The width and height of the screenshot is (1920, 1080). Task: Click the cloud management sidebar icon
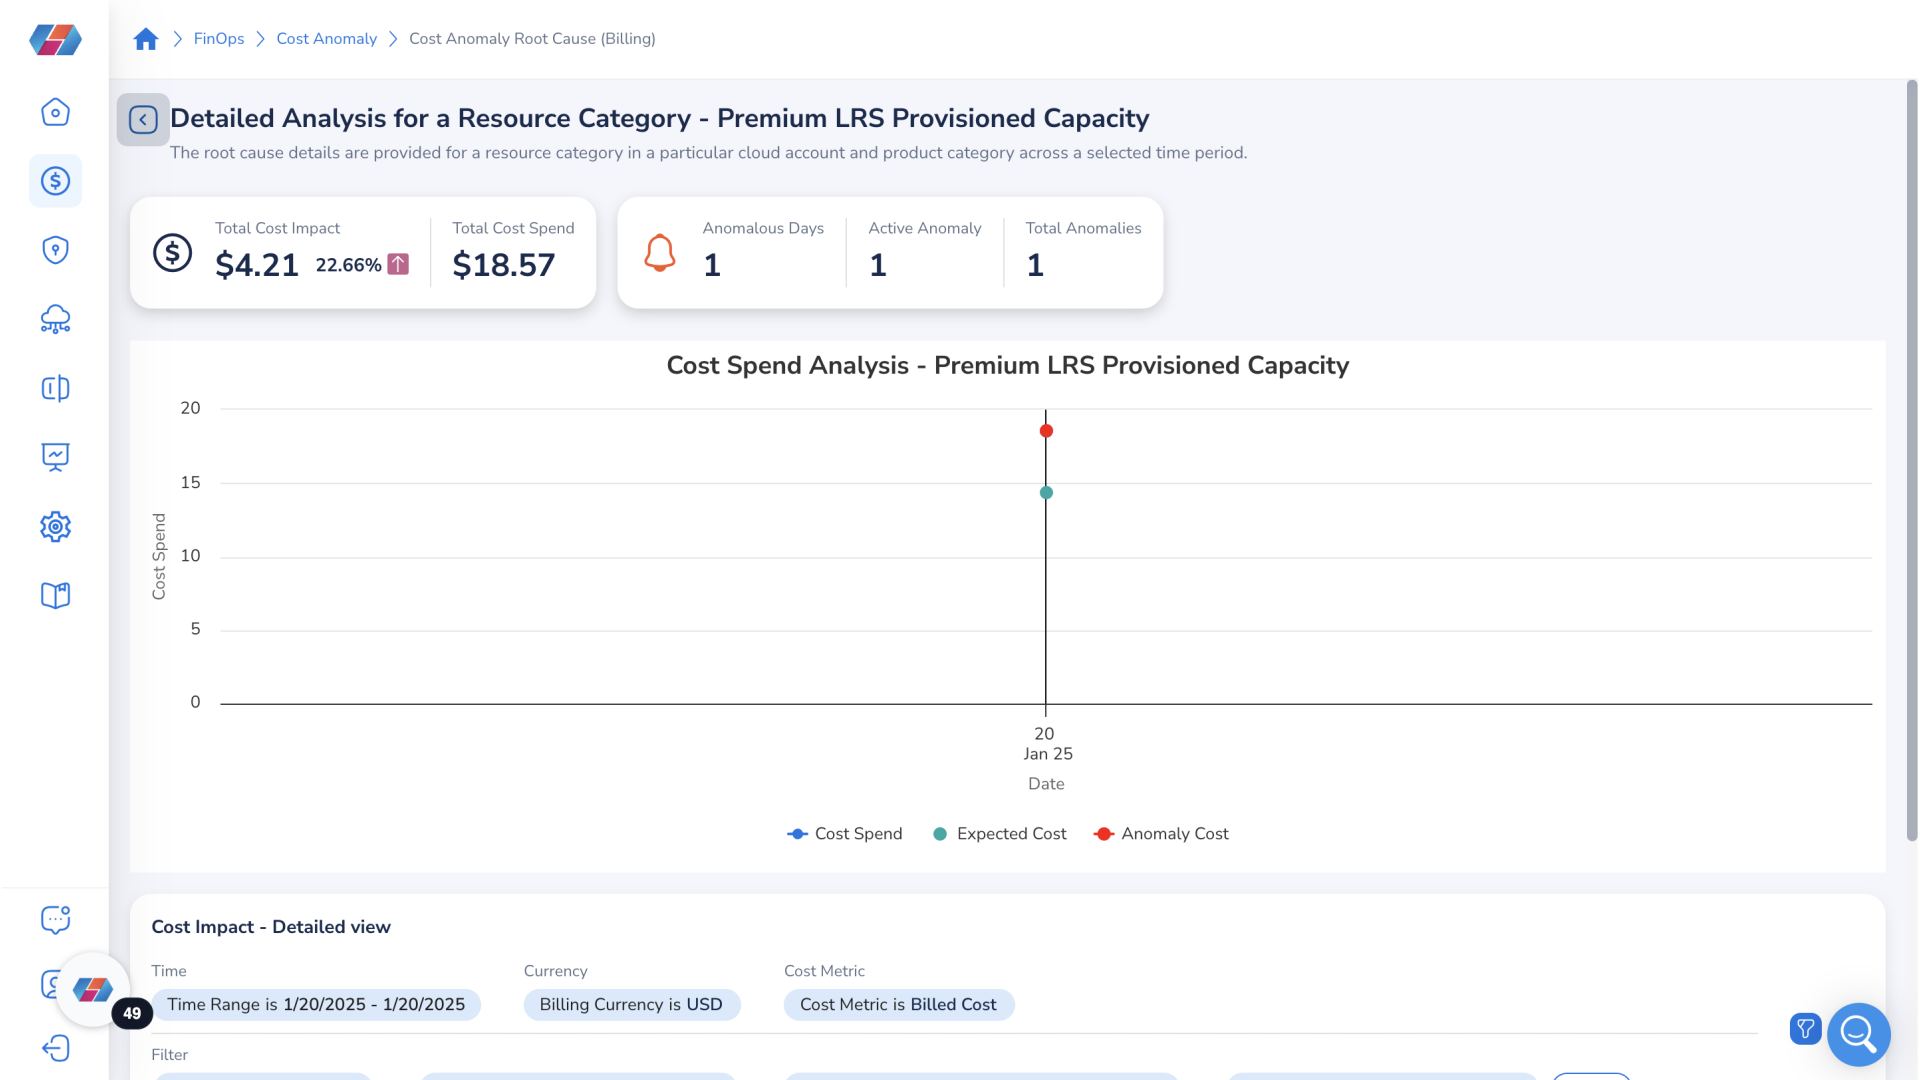pos(55,319)
